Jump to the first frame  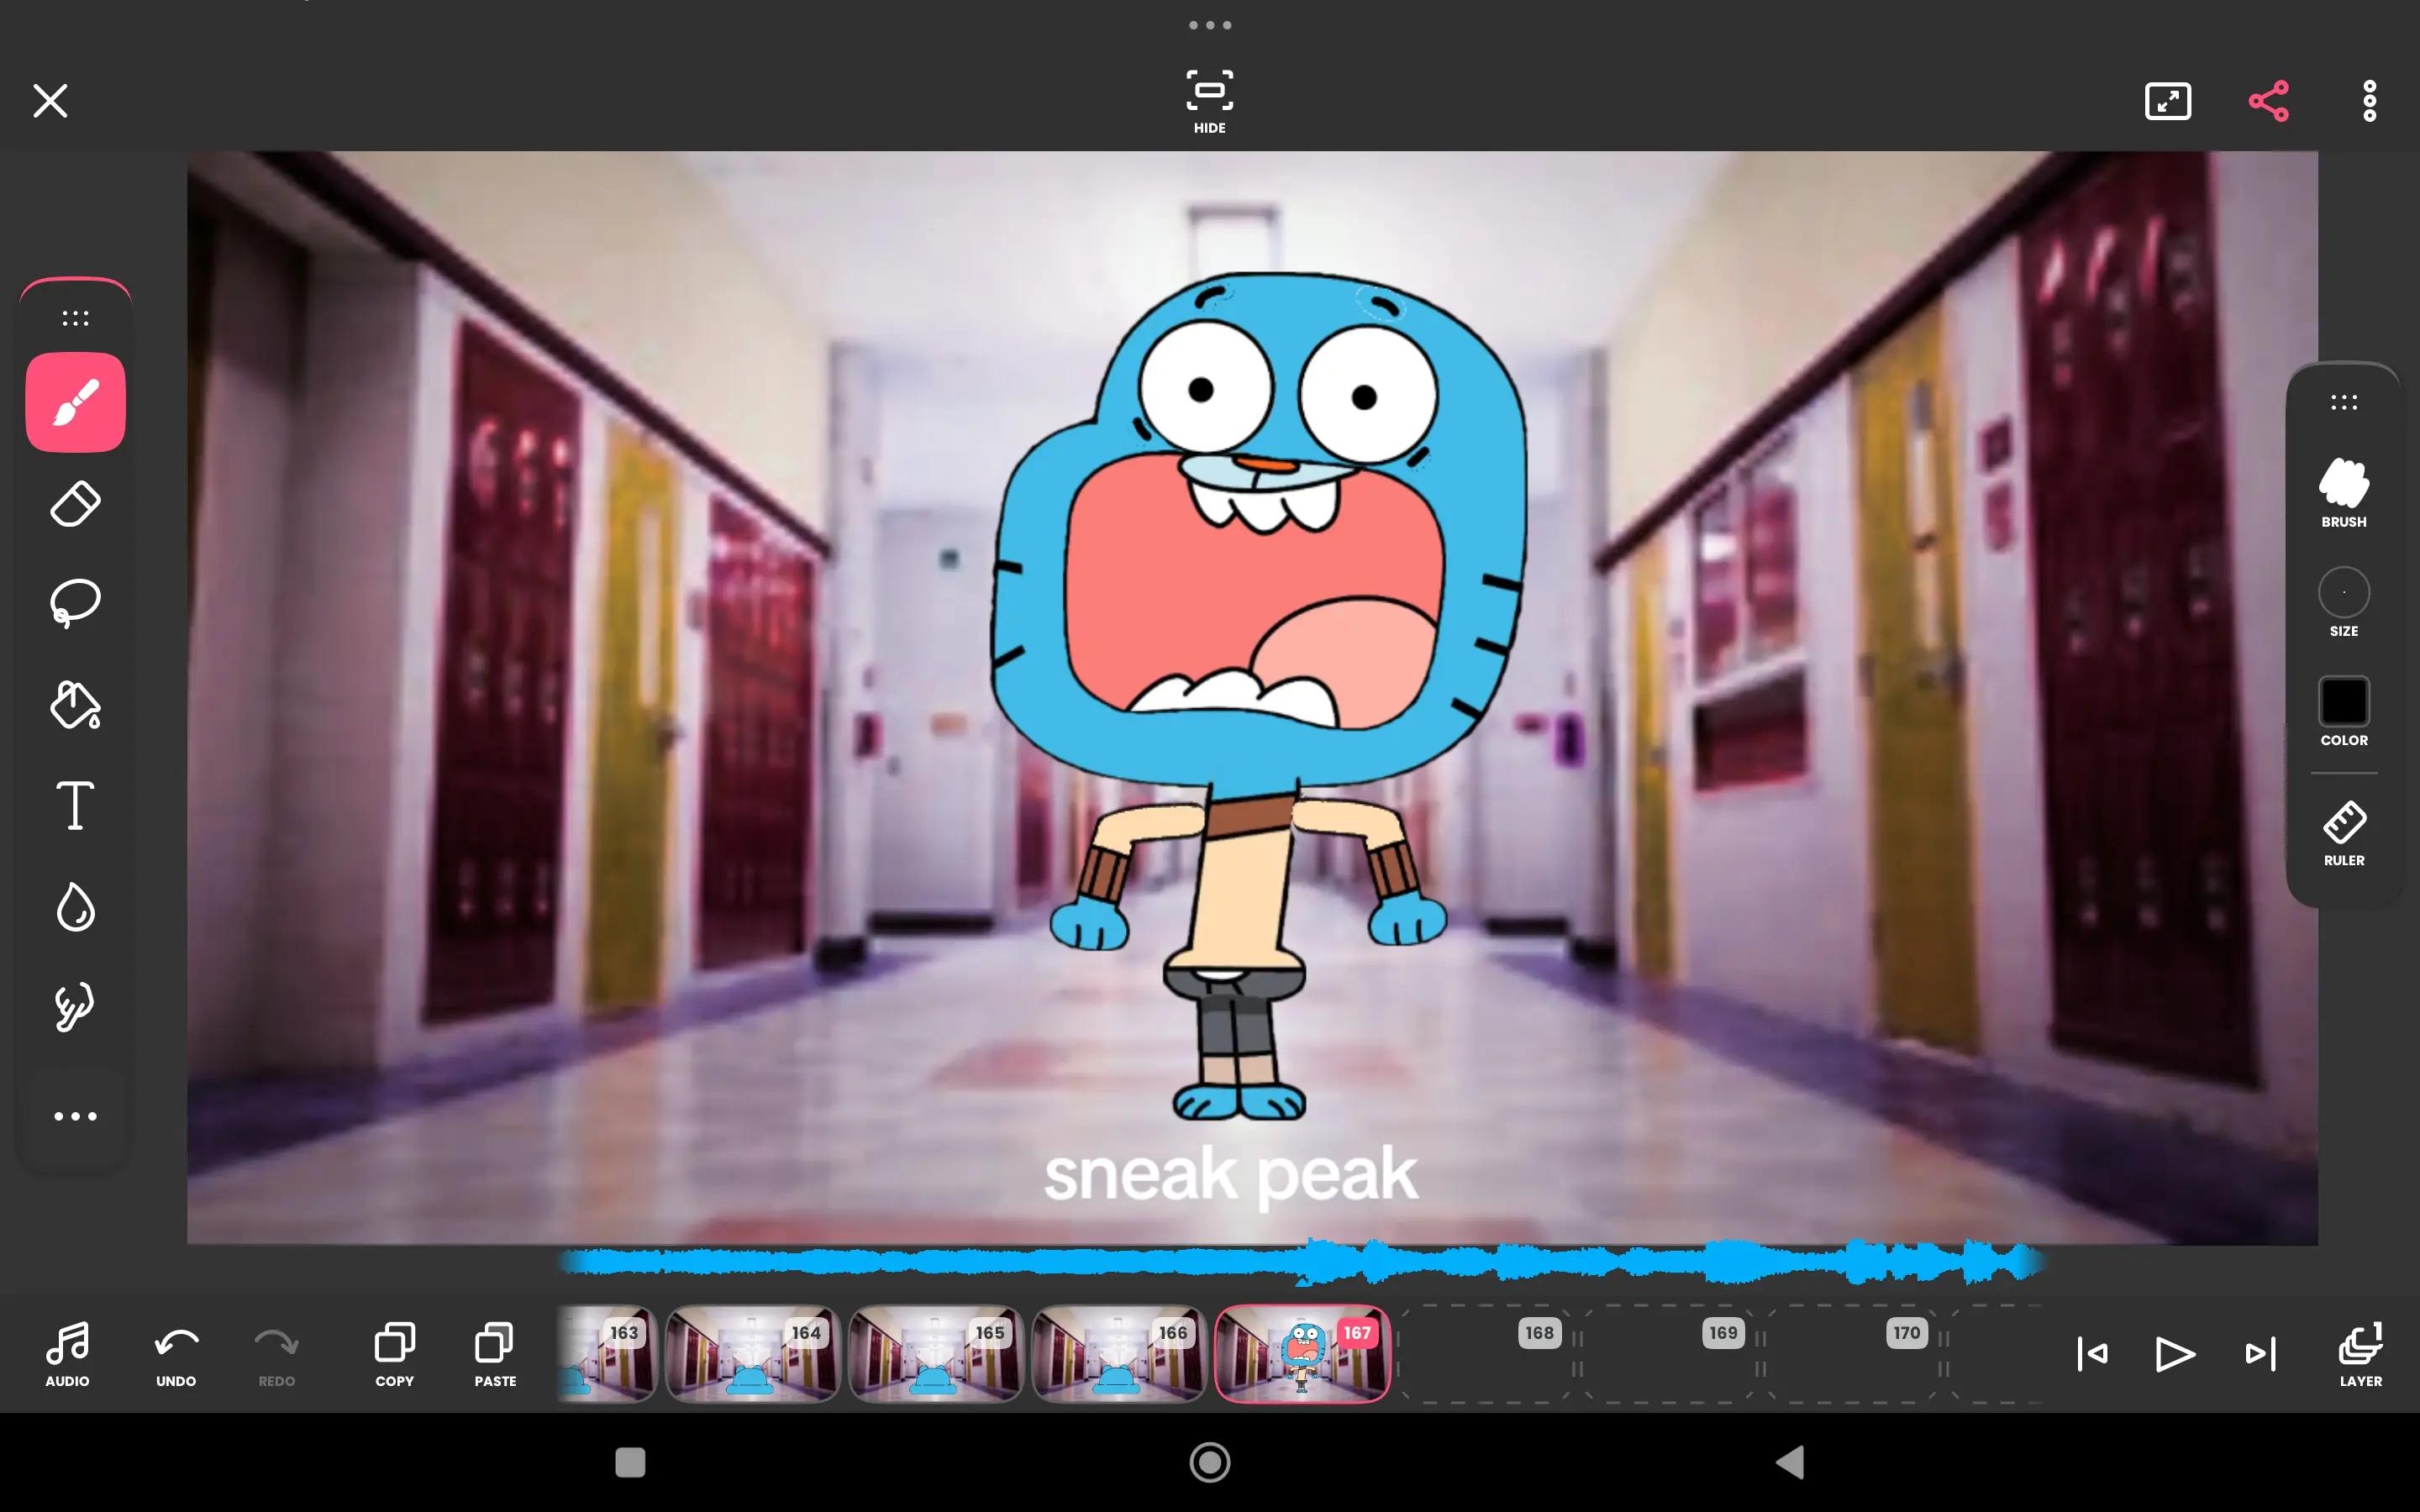click(2092, 1354)
